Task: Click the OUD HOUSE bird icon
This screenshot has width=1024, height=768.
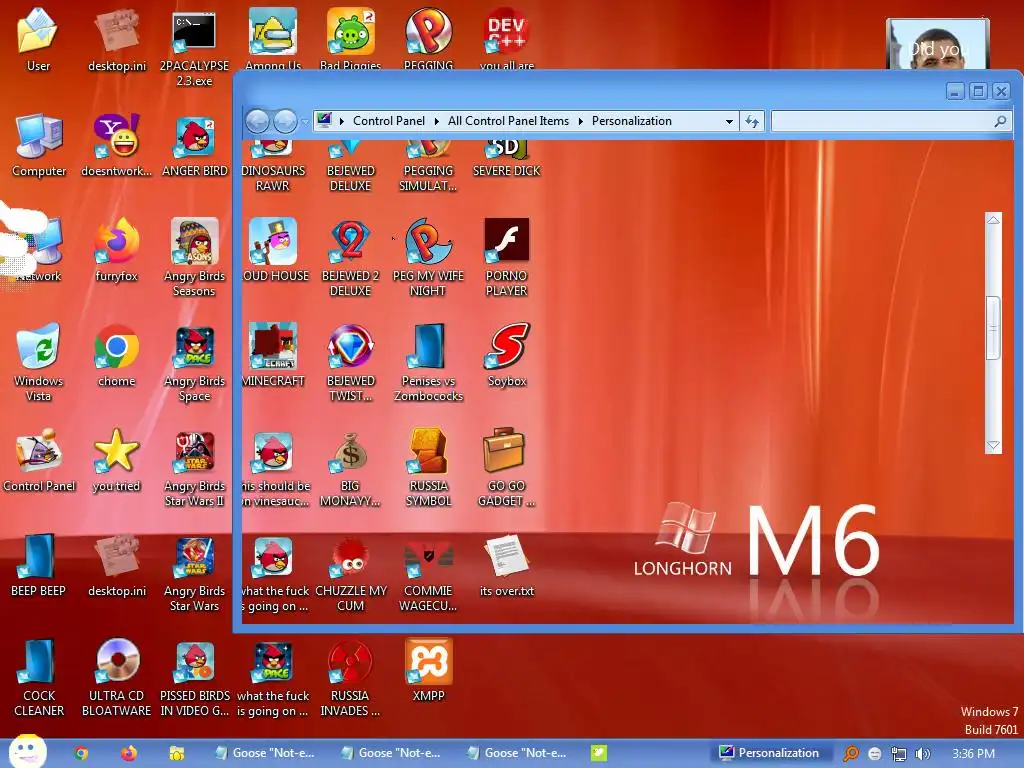Action: [x=274, y=249]
